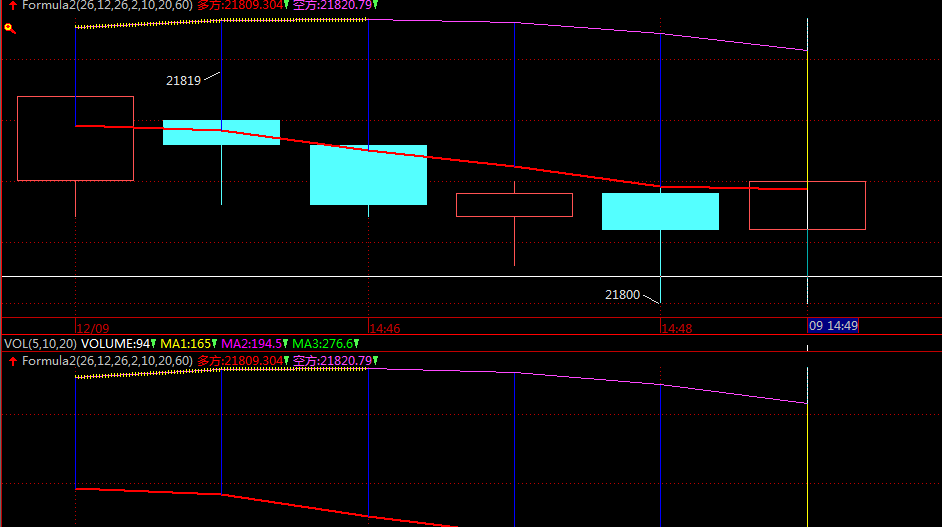This screenshot has width=942, height=527.
Task: Click 多方:21809.304 in the pane below the VOL row
Action: pyautogui.click(x=240, y=361)
